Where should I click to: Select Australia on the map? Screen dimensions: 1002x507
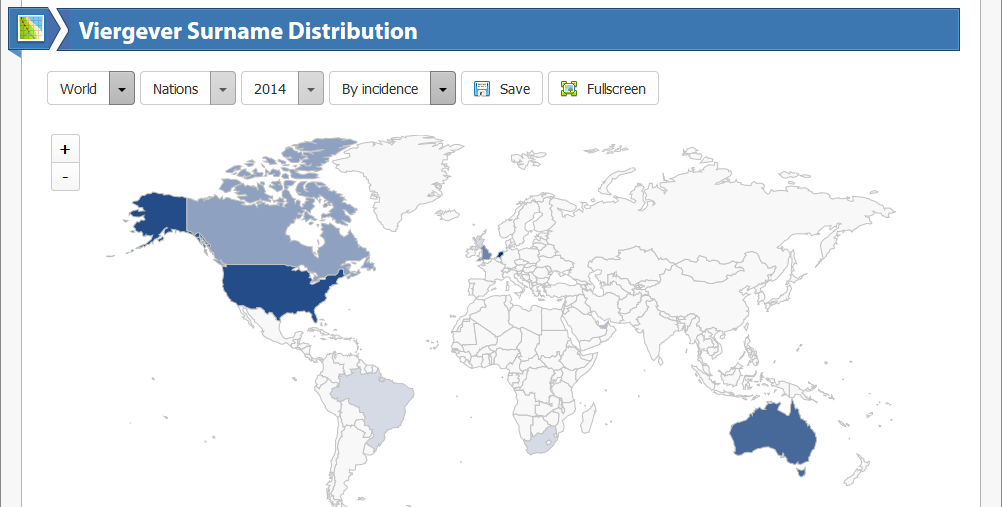point(772,435)
